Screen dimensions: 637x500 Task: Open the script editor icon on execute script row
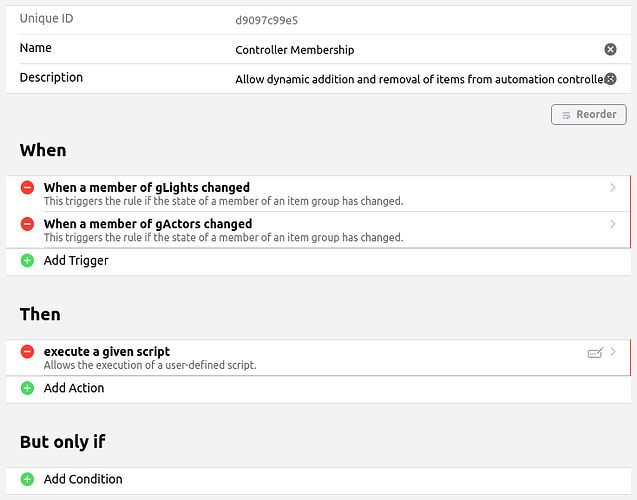(595, 353)
